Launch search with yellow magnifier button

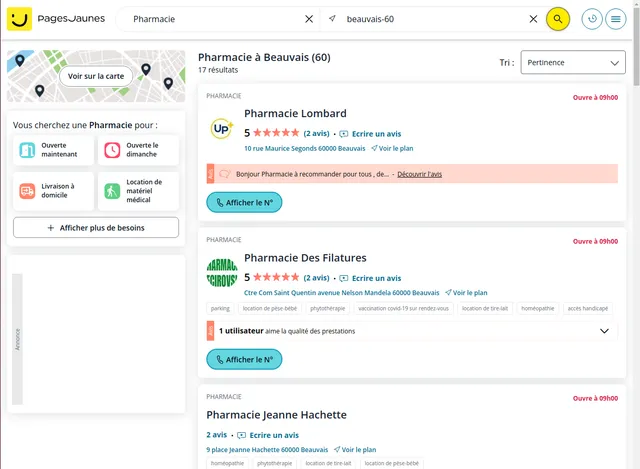558,19
